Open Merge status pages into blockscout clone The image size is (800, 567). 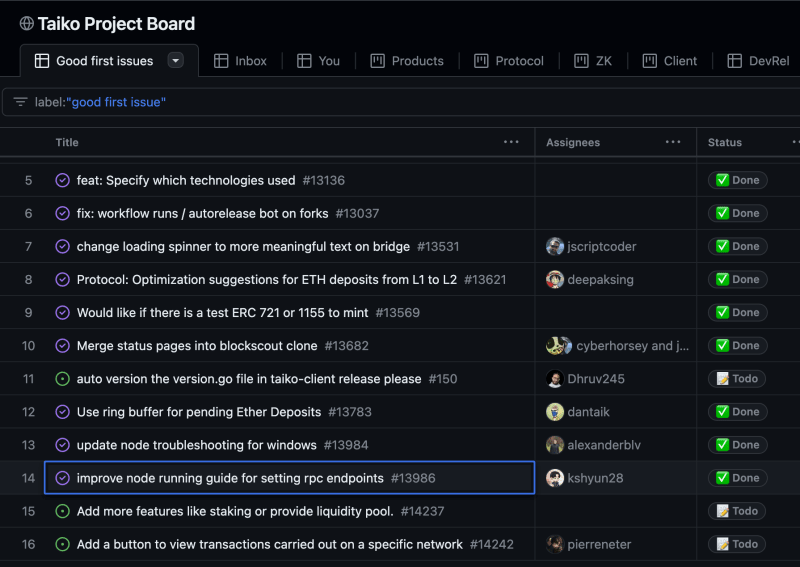pyautogui.click(x=197, y=346)
